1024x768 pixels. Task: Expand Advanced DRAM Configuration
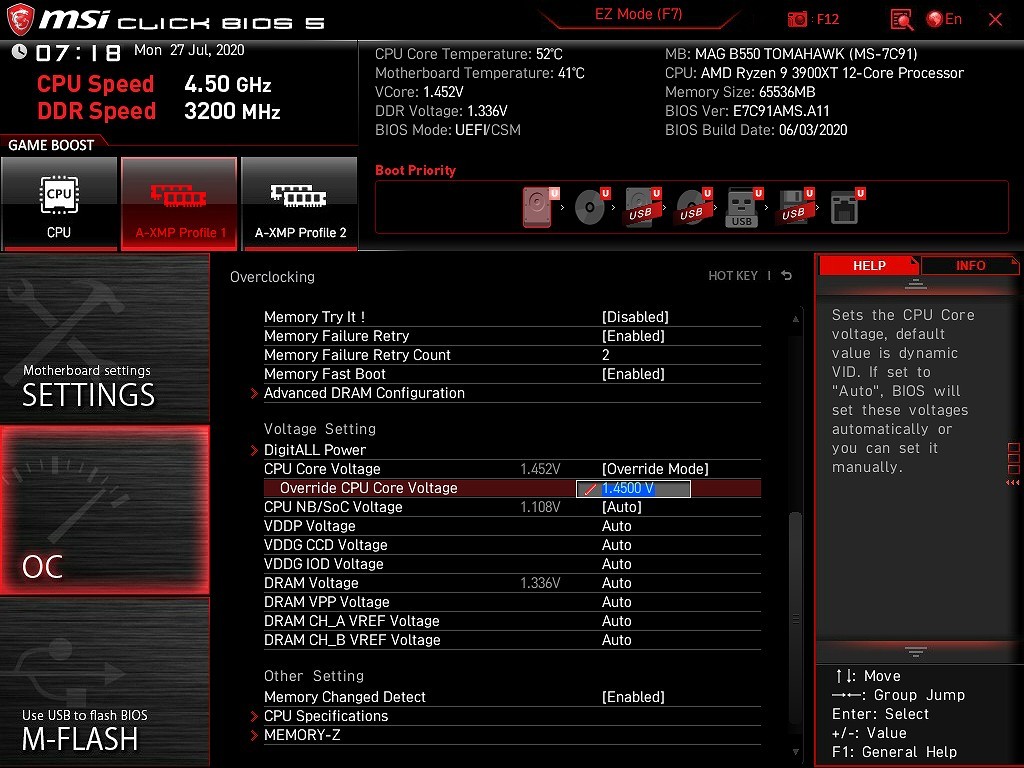364,393
